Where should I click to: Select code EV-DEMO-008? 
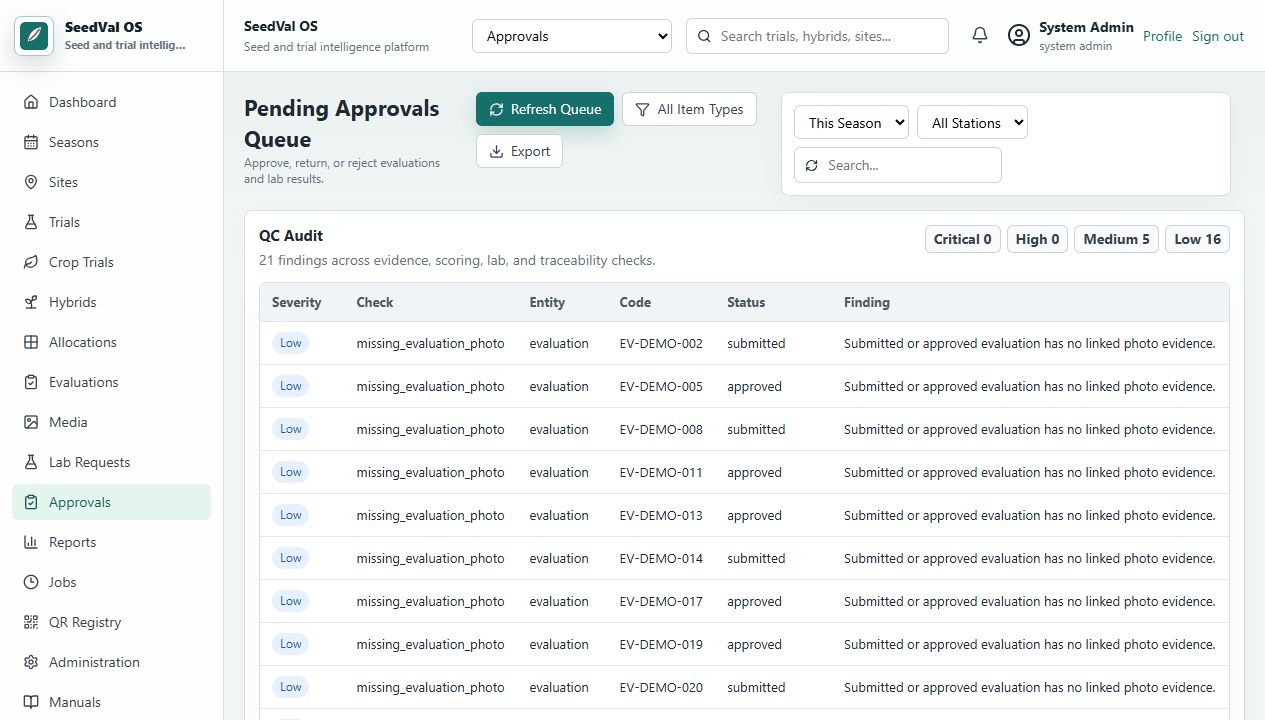(x=661, y=429)
